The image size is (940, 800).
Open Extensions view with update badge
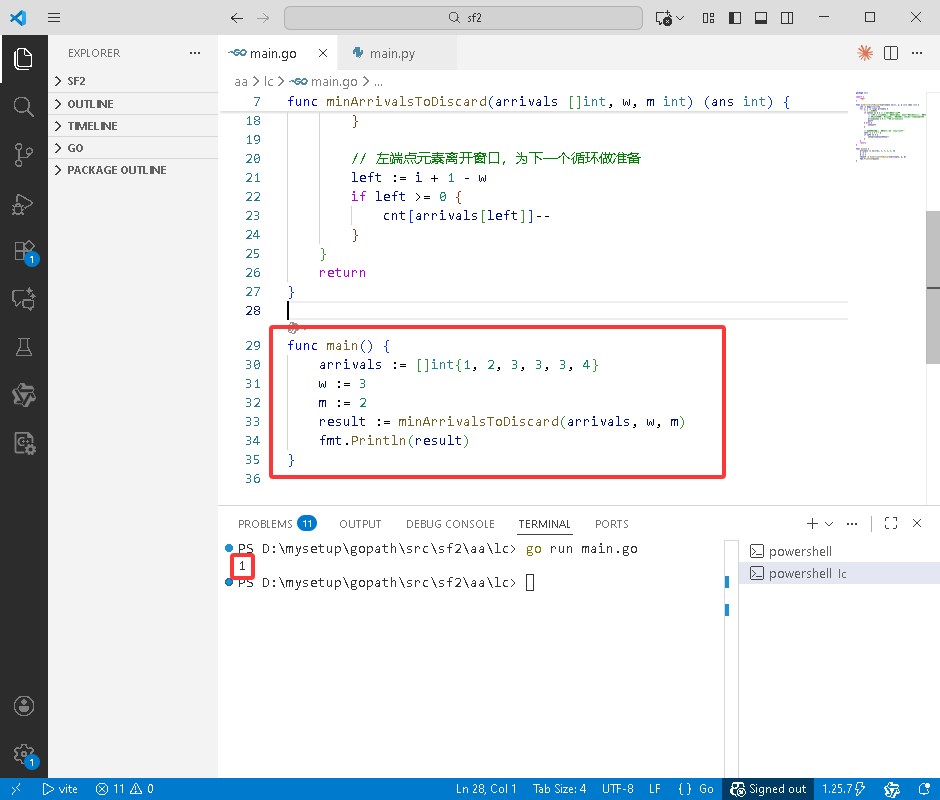click(x=25, y=252)
